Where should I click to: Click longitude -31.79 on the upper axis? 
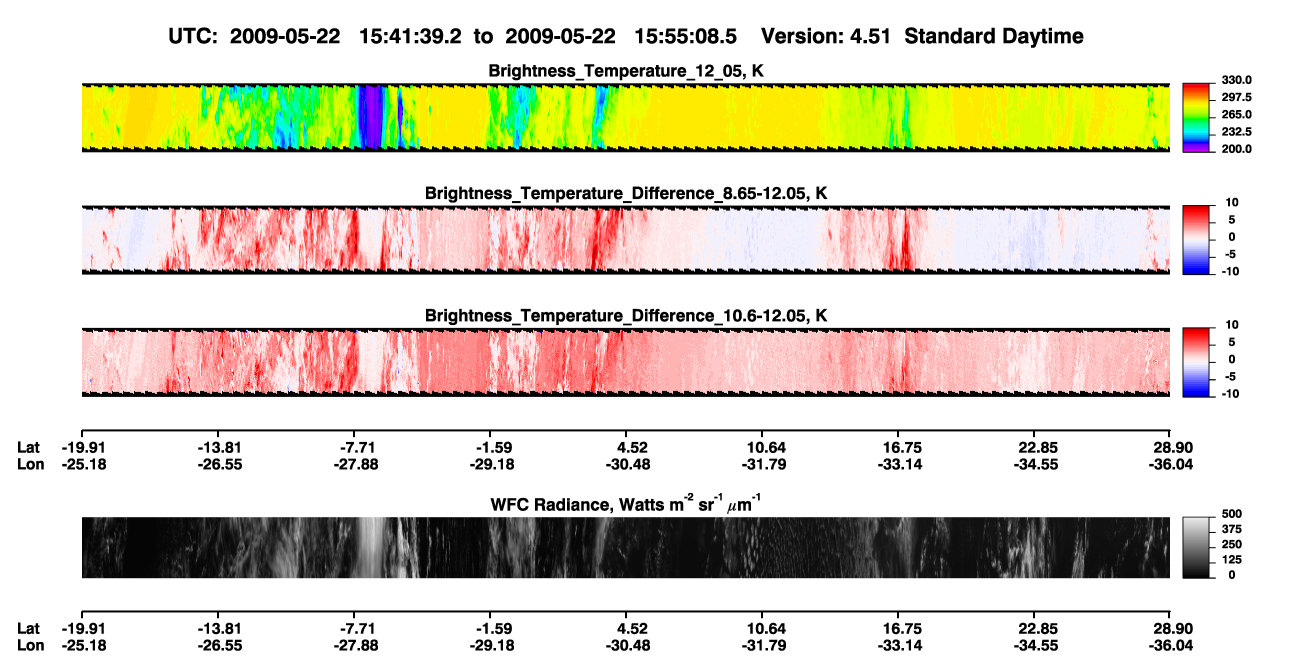(x=763, y=464)
